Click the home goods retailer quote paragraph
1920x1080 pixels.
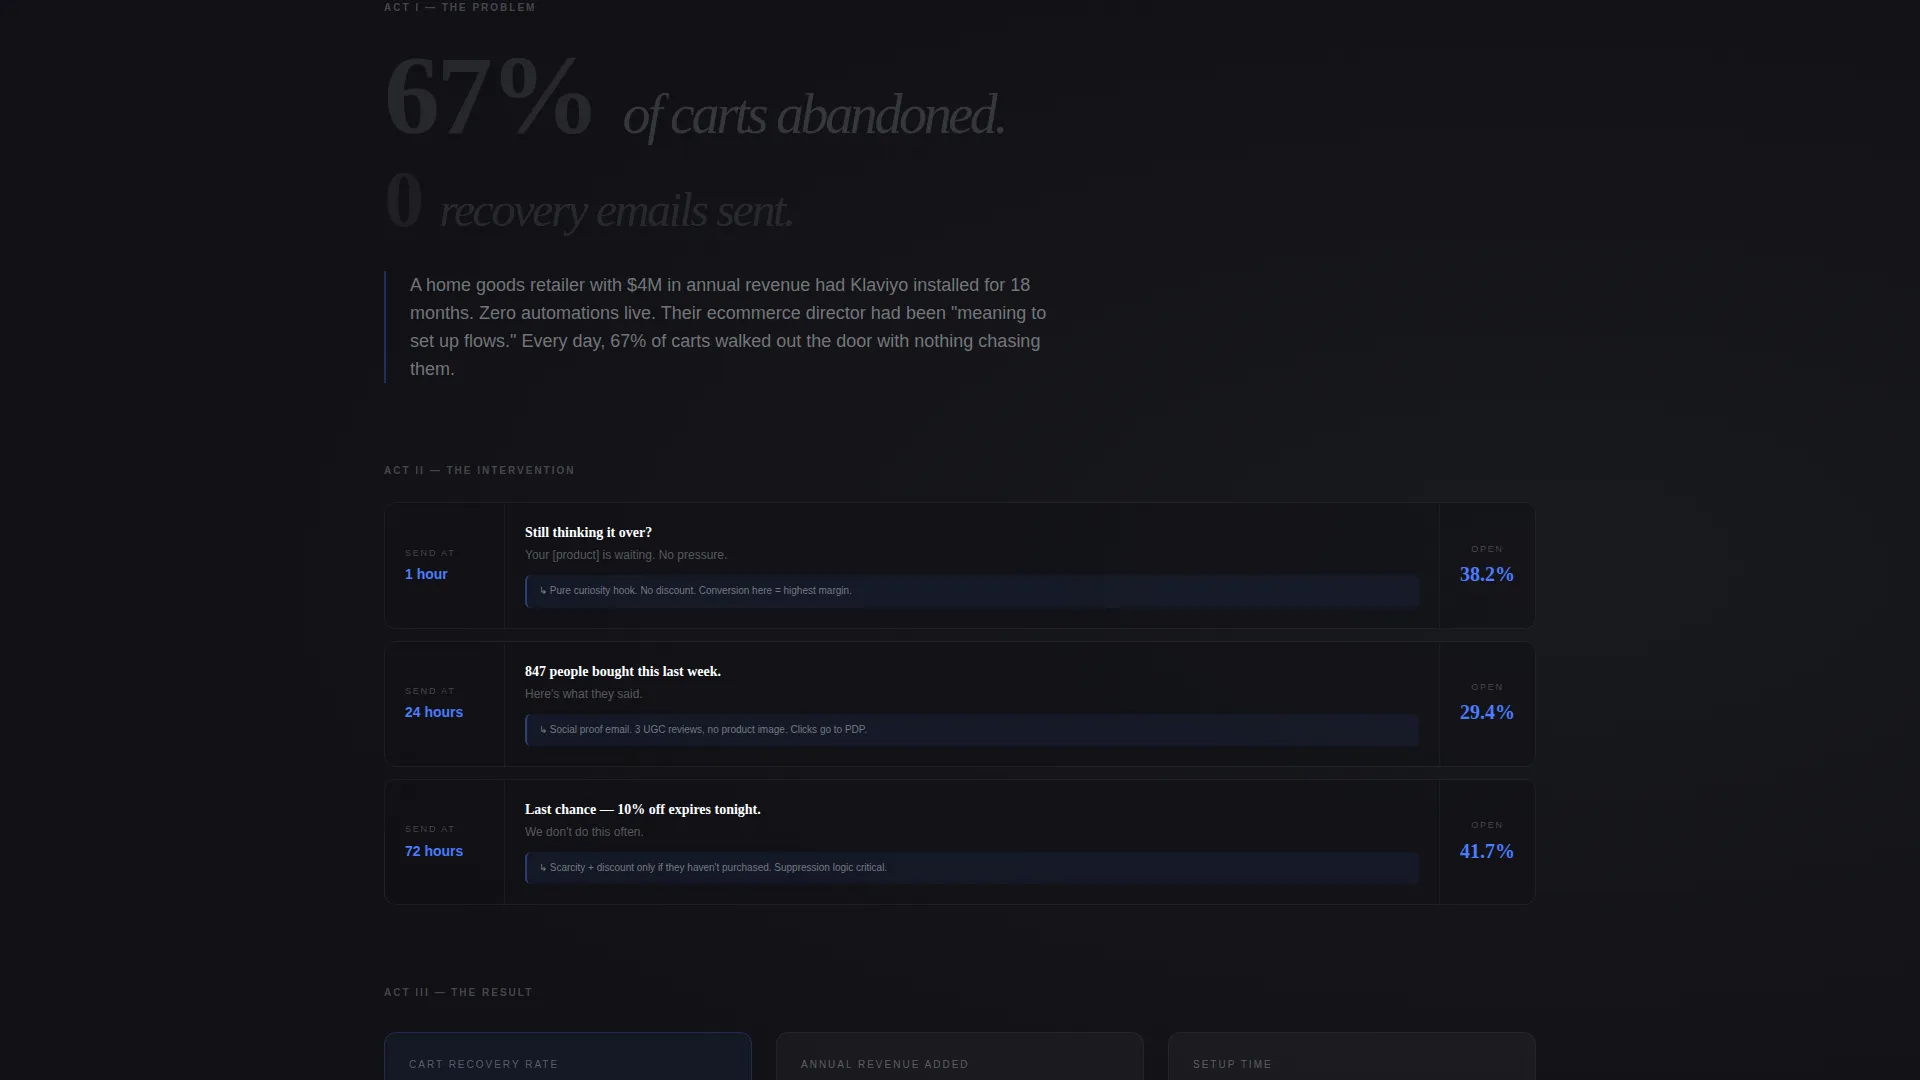[728, 327]
